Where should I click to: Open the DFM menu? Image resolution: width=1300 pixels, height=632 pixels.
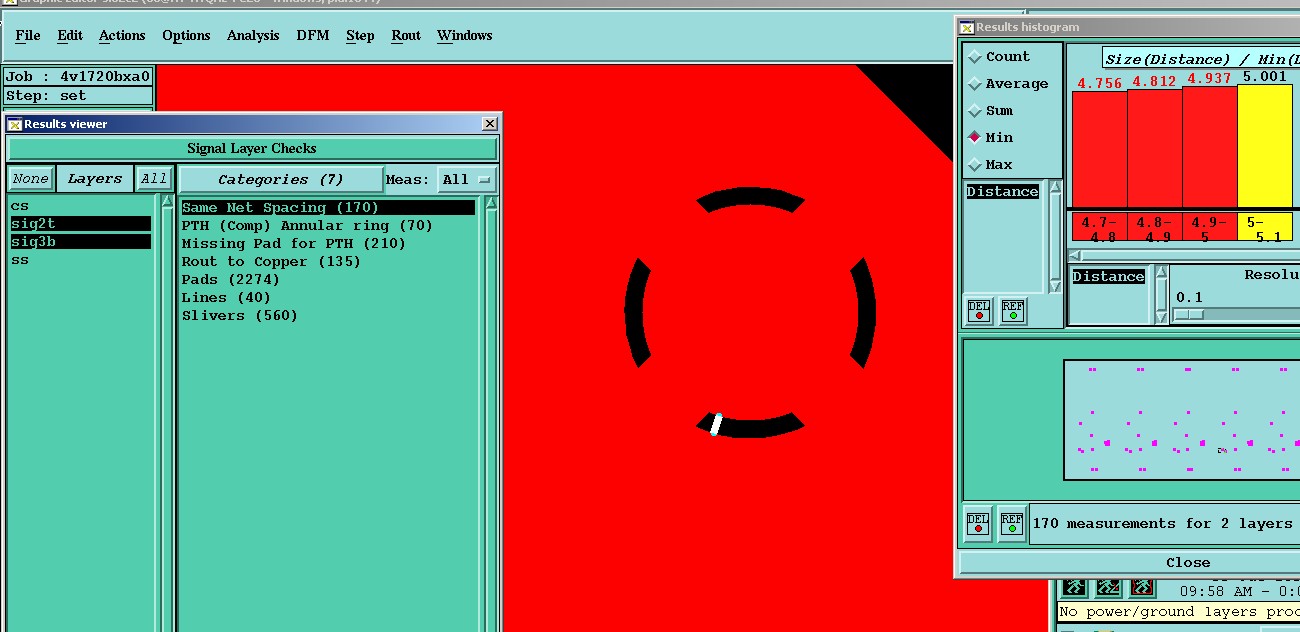click(312, 35)
